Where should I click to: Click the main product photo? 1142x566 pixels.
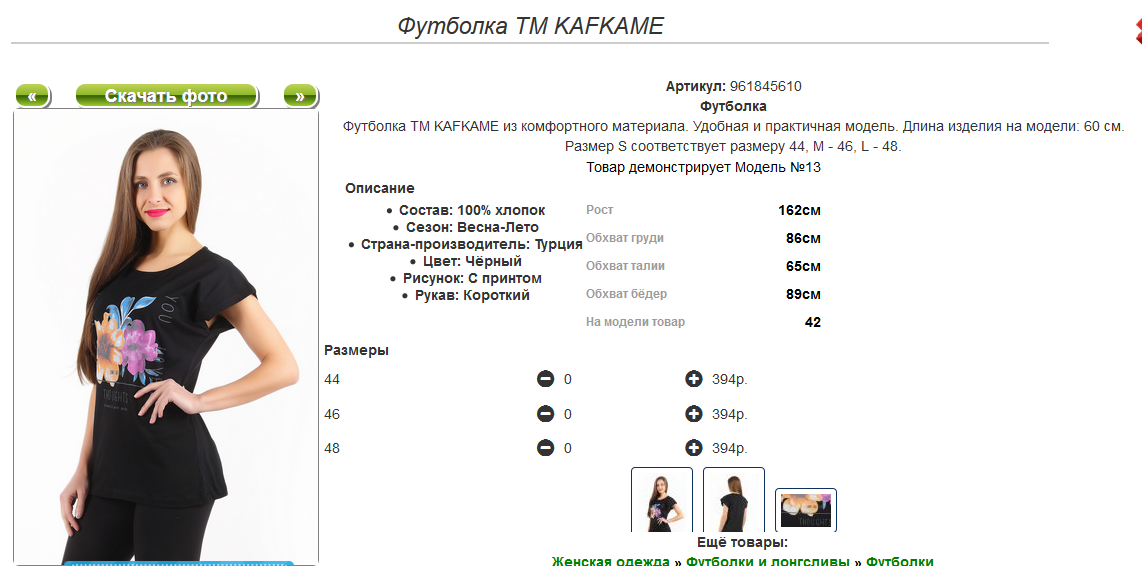point(166,337)
